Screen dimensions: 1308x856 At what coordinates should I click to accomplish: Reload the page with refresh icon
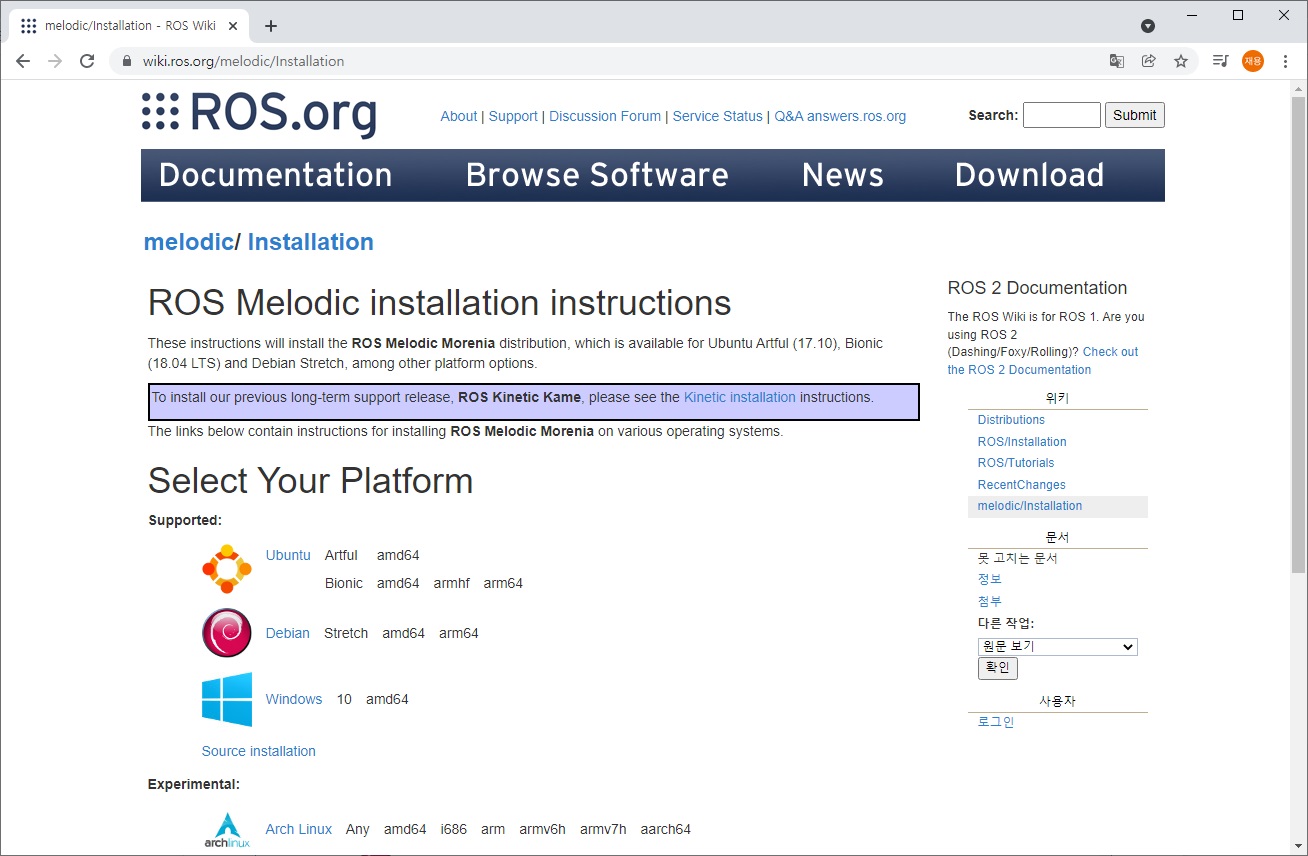(x=87, y=61)
